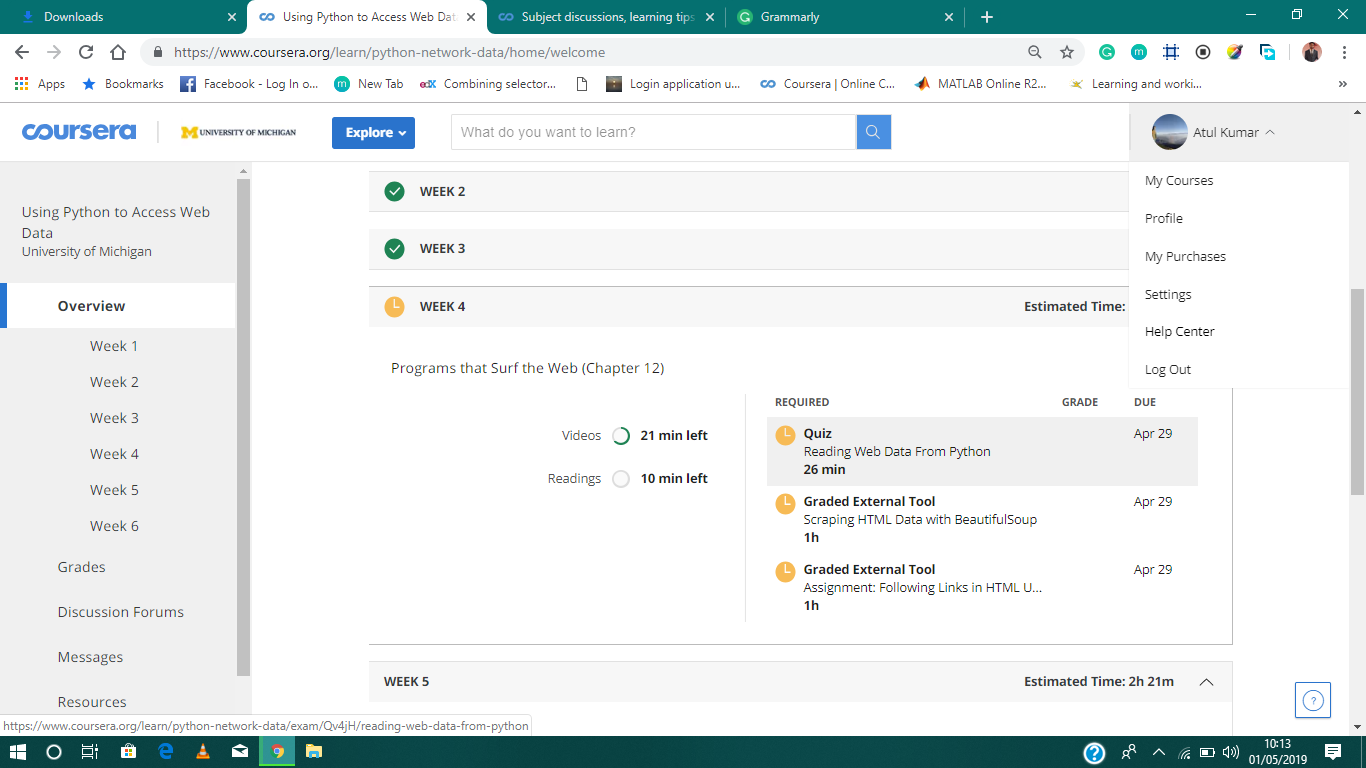This screenshot has width=1366, height=768.
Task: Click the Week 4 clock status icon
Action: 394,307
